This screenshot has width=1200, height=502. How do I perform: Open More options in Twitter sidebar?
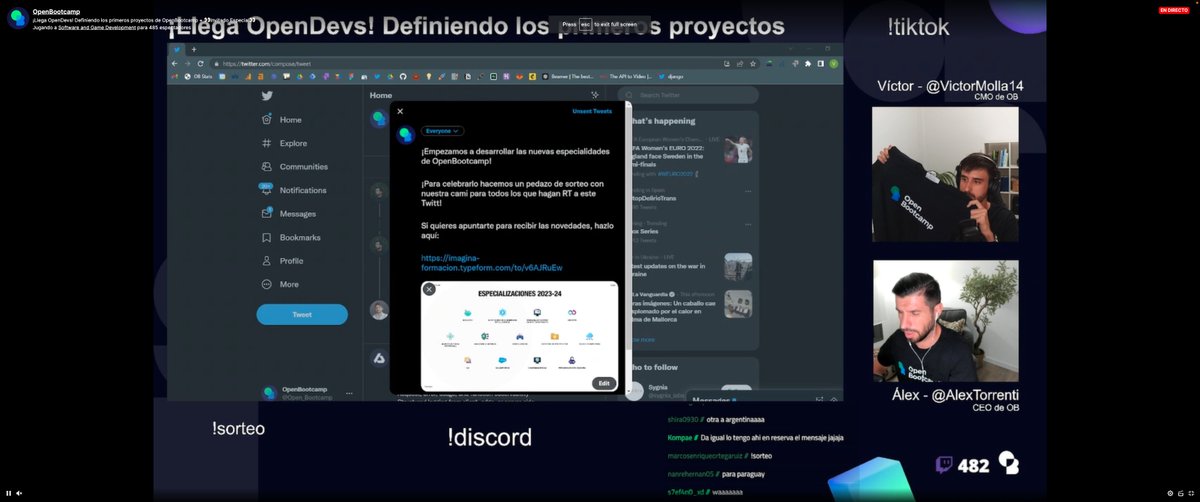280,284
